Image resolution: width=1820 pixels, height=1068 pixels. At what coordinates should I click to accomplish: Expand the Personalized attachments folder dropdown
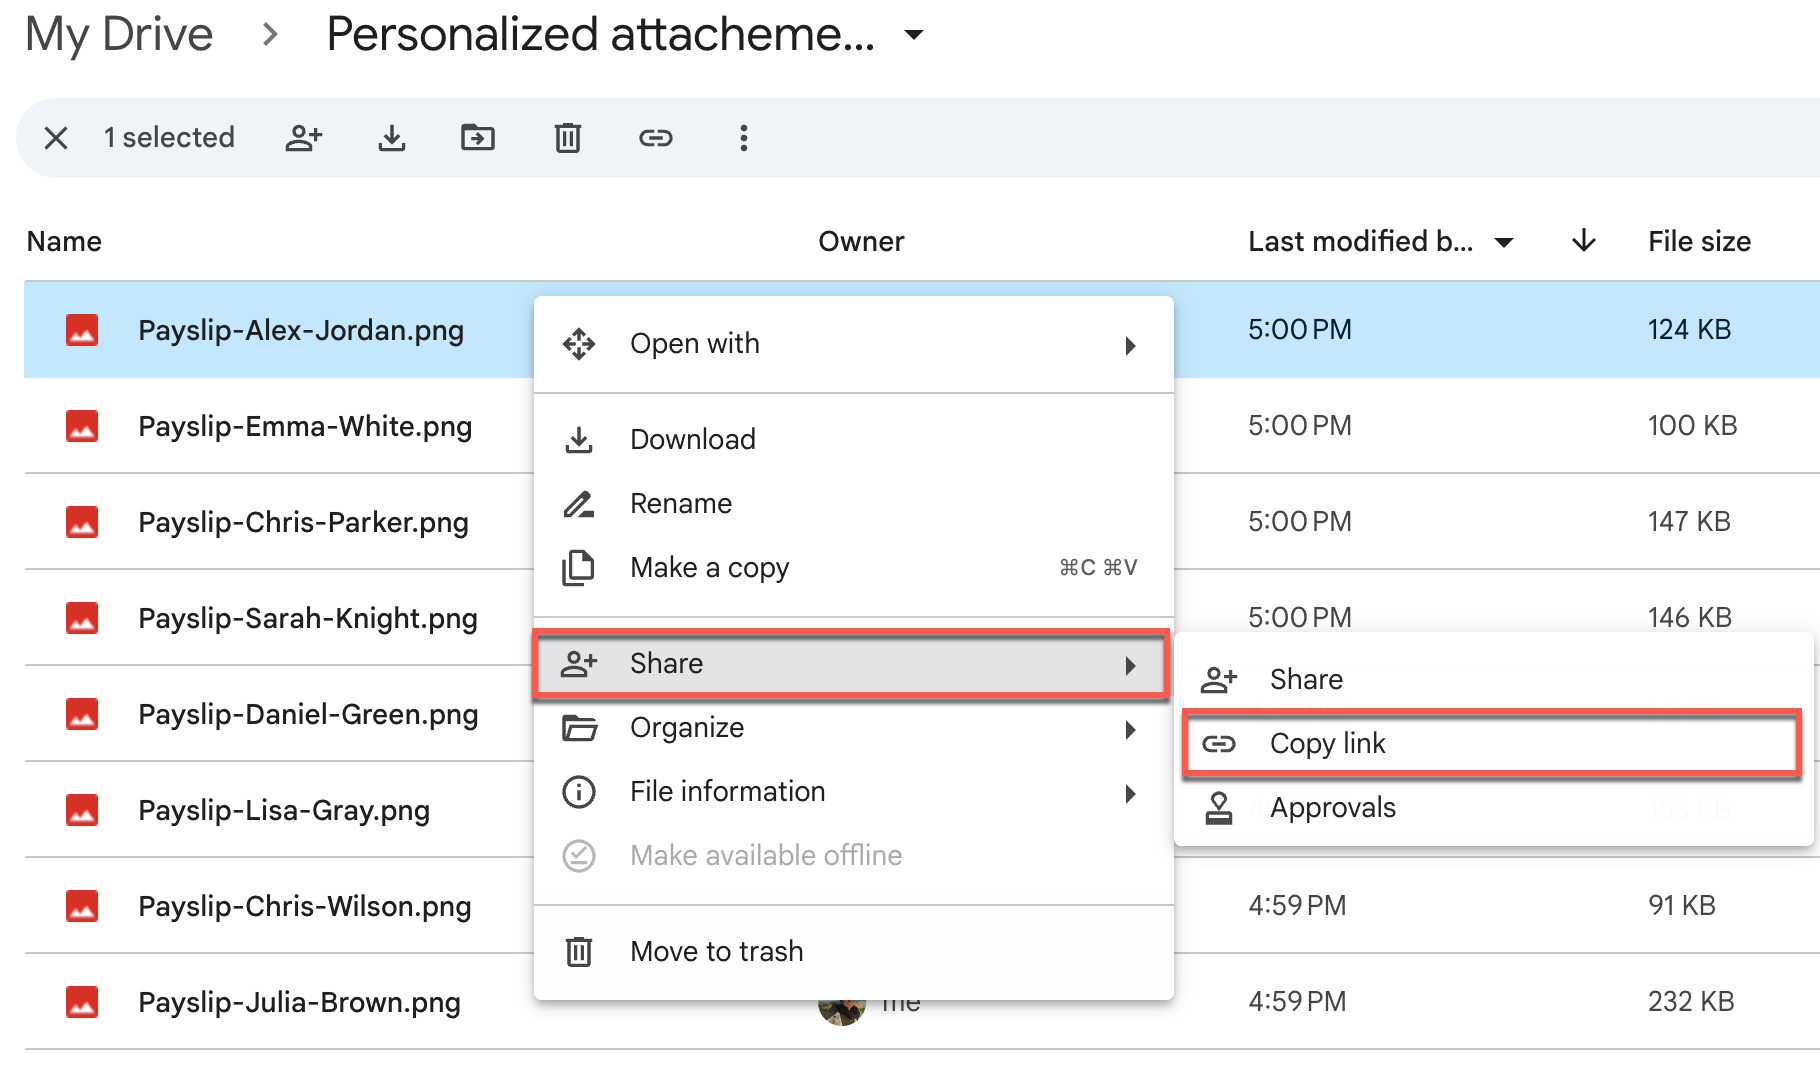click(x=913, y=35)
